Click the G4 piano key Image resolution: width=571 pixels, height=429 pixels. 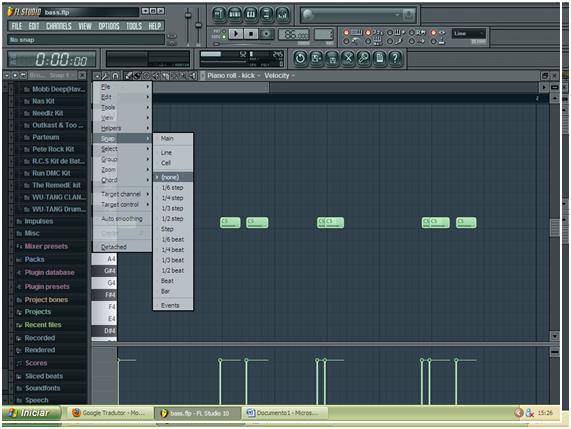point(104,283)
